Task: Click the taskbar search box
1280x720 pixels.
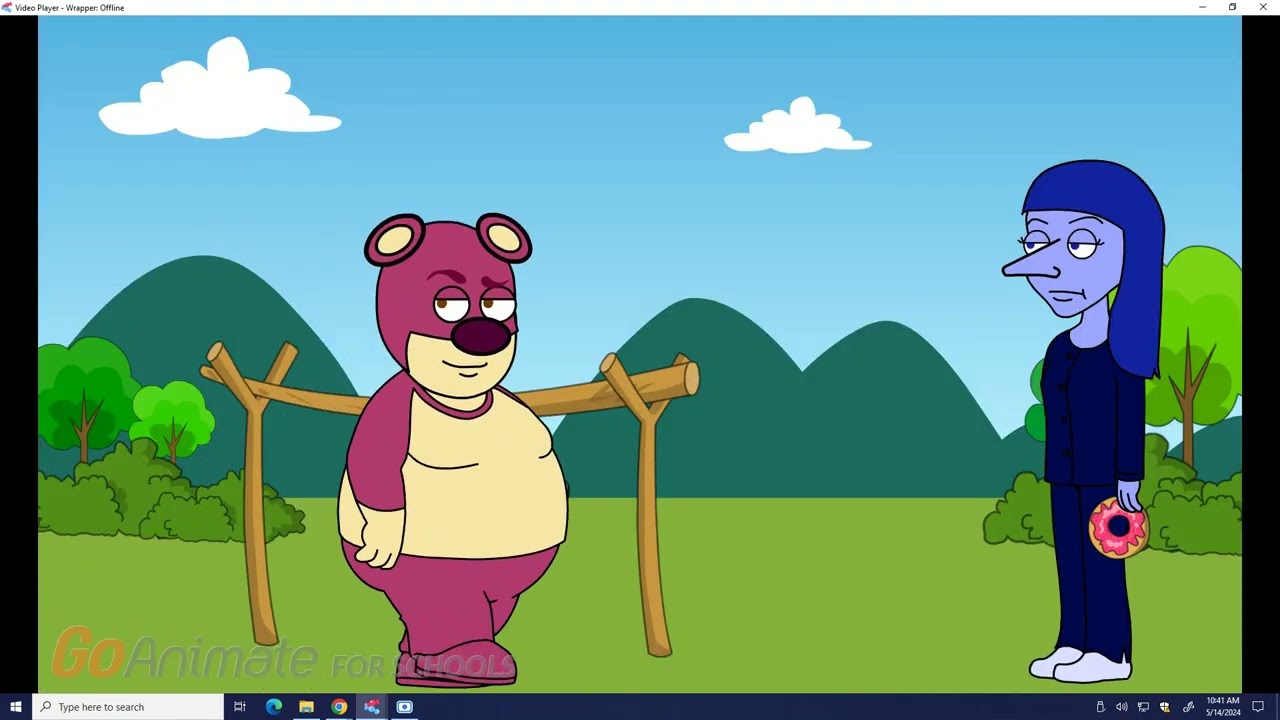Action: pos(127,707)
